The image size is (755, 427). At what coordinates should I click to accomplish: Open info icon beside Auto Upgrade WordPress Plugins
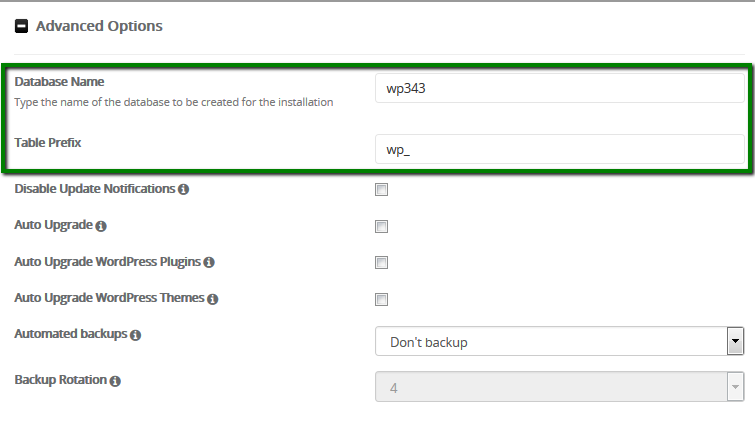[208, 262]
